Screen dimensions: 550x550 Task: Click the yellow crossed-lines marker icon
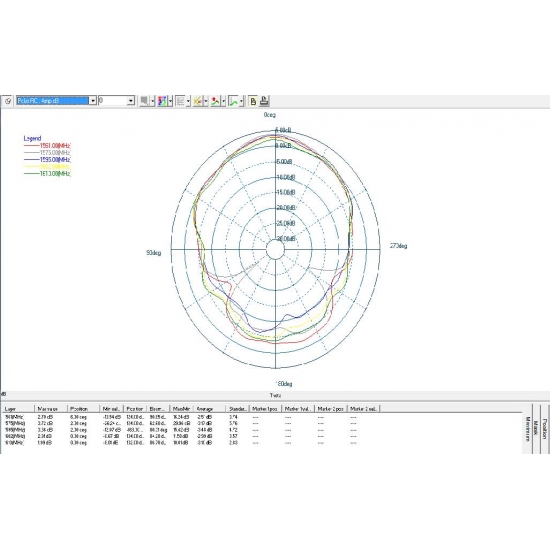point(197,101)
